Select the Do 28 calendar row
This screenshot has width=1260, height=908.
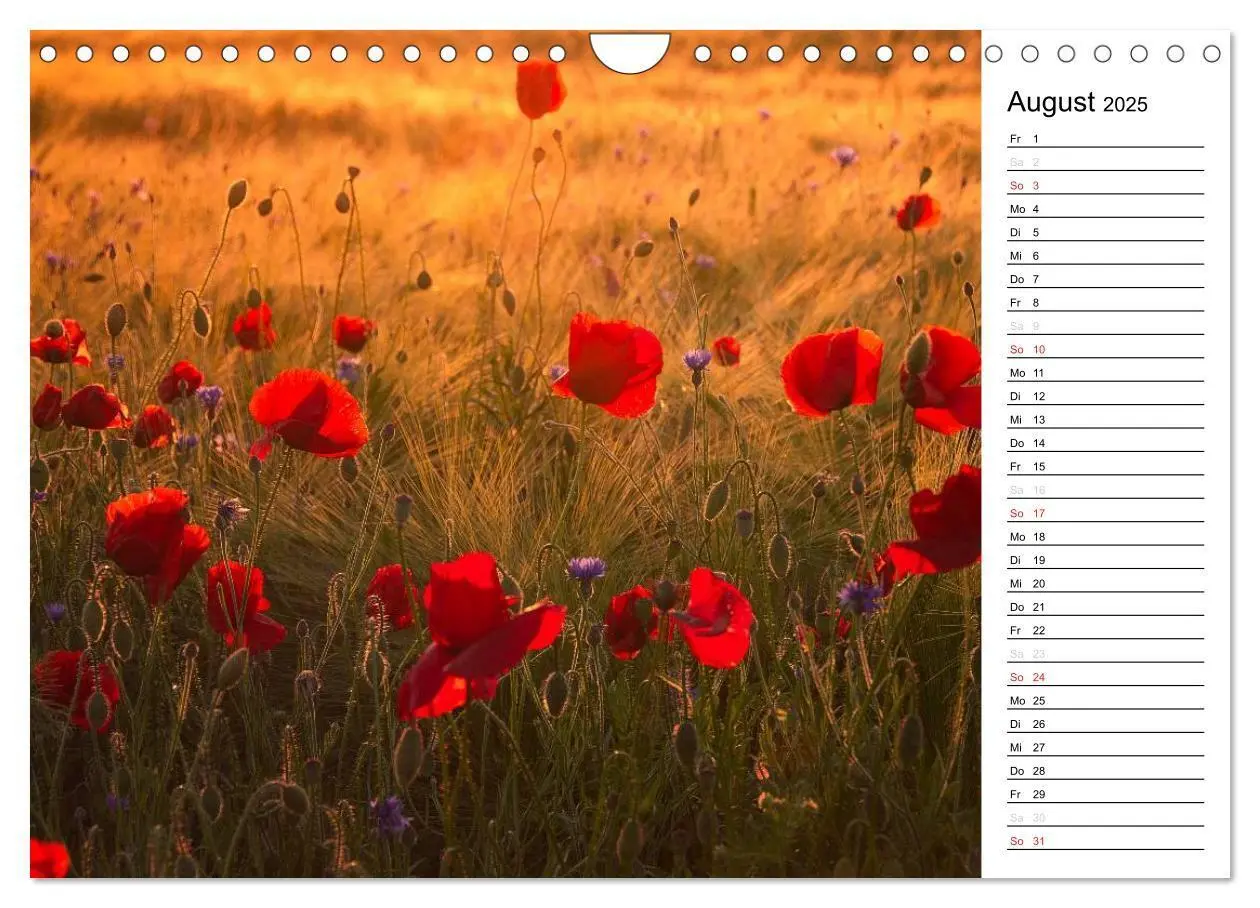1105,770
